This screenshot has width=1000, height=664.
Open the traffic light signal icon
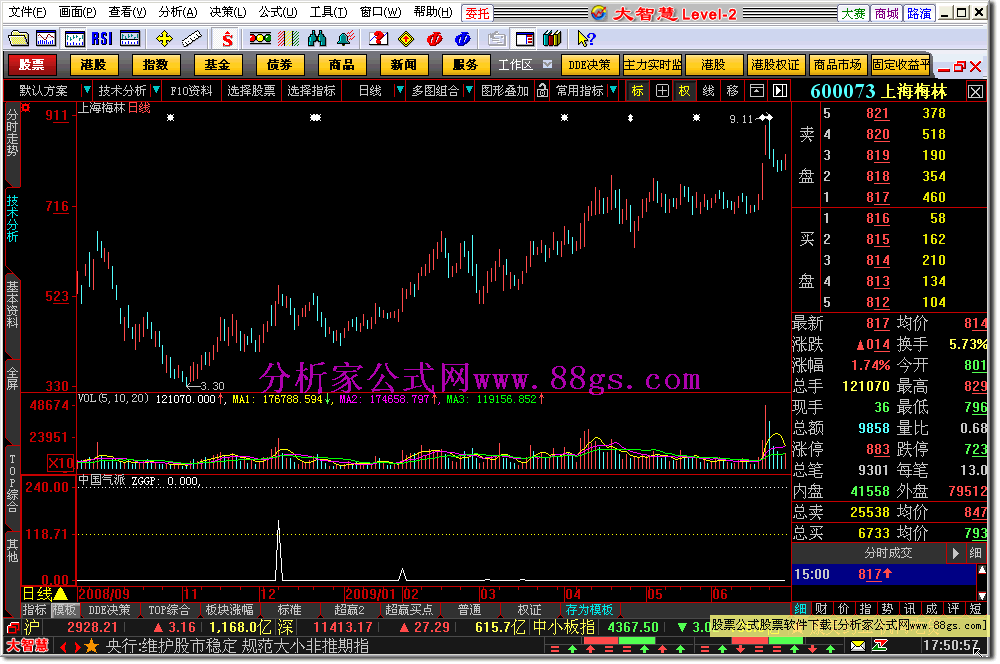point(260,39)
